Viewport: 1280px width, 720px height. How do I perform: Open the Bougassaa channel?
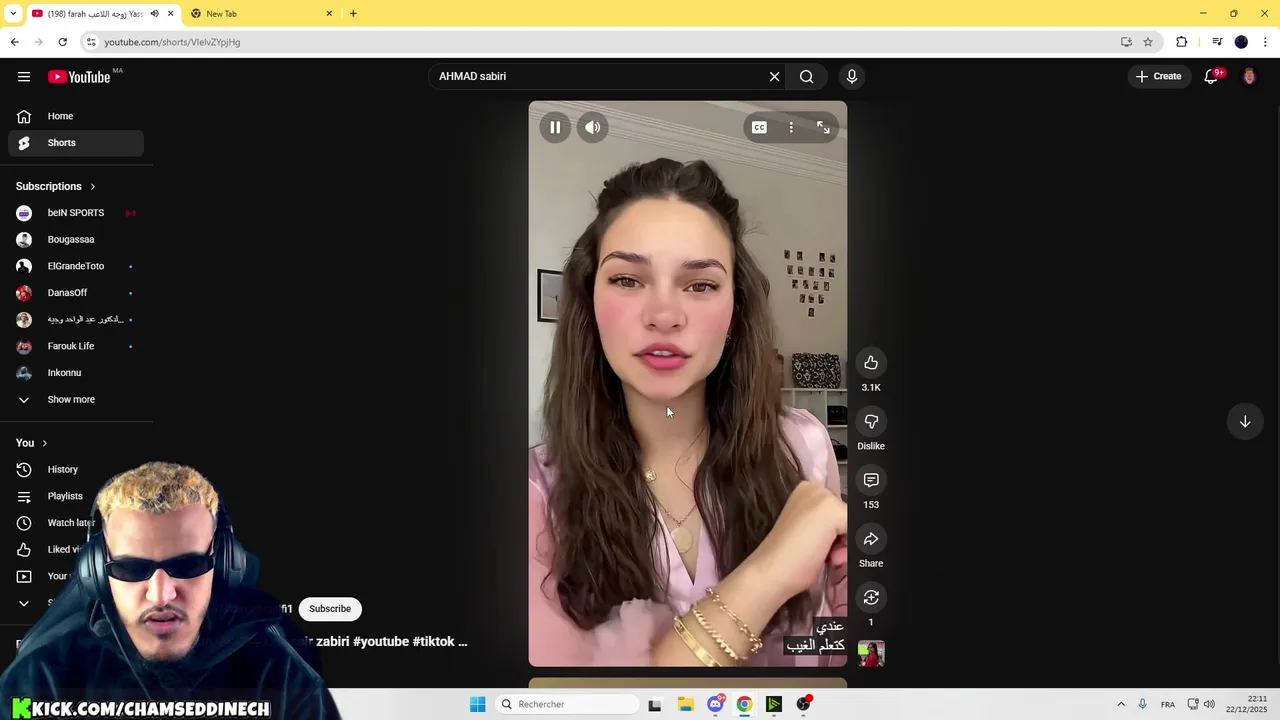point(76,240)
